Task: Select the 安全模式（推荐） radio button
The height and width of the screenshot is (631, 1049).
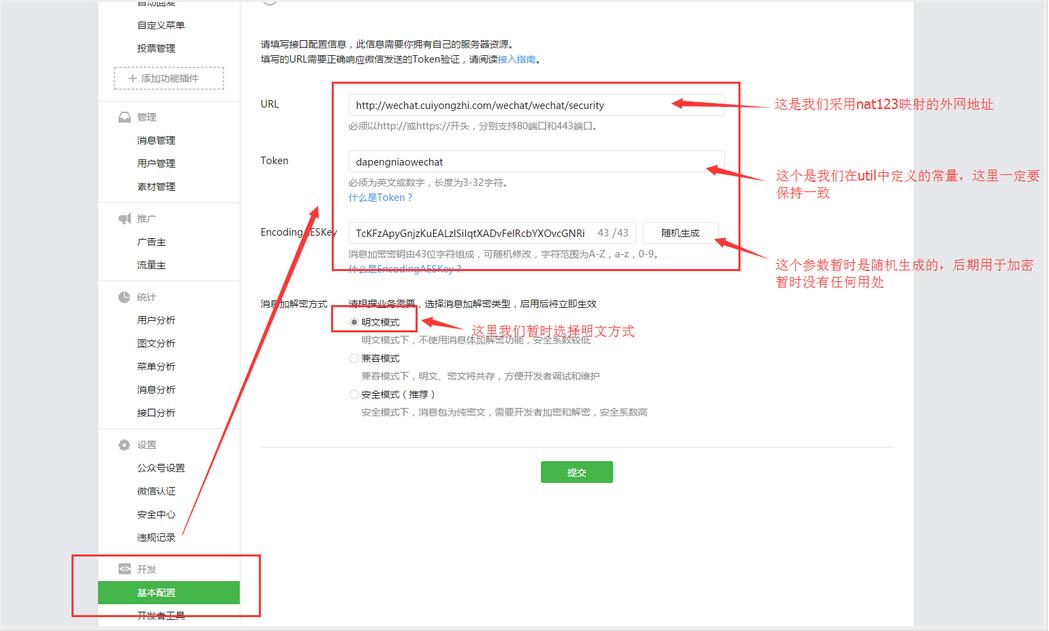Action: click(354, 395)
